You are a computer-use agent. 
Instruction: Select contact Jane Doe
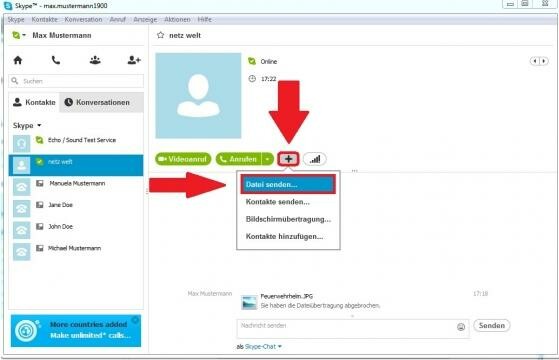(76, 209)
